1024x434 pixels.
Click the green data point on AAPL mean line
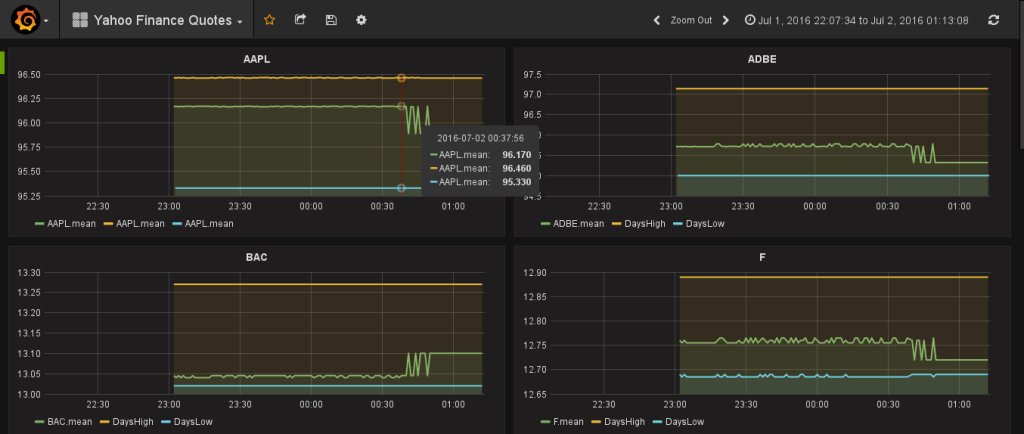point(401,106)
